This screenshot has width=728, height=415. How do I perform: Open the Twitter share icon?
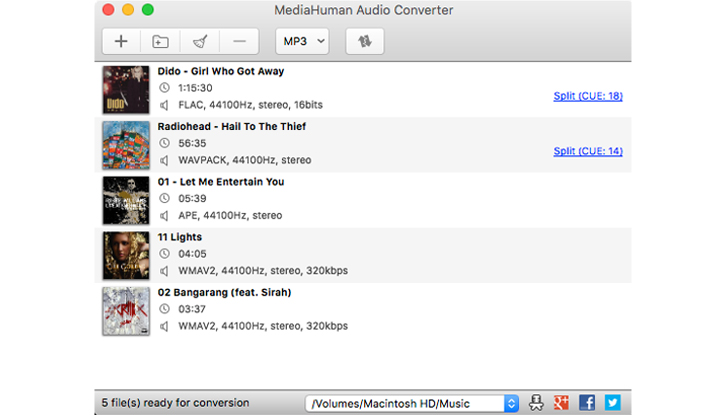coord(612,402)
